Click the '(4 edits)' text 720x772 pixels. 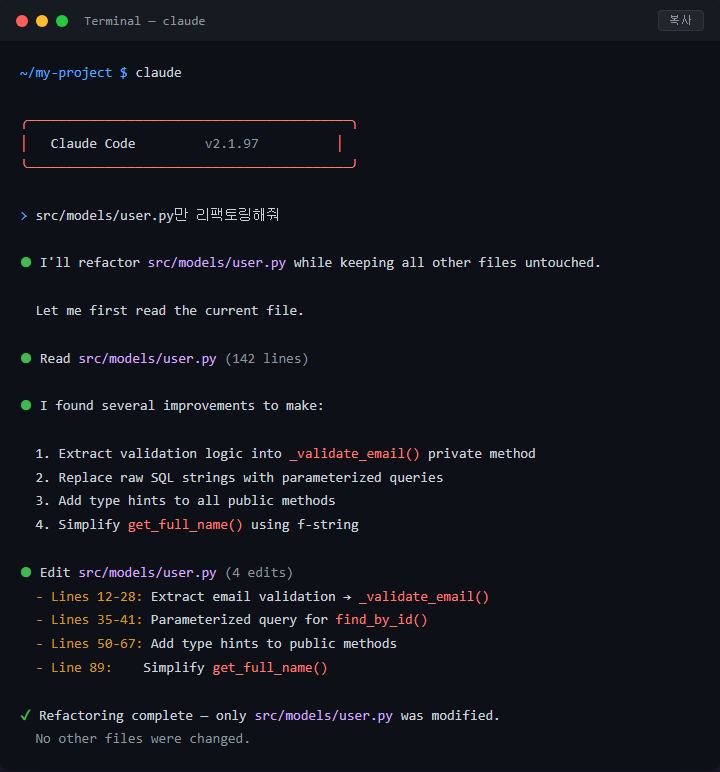pos(259,573)
